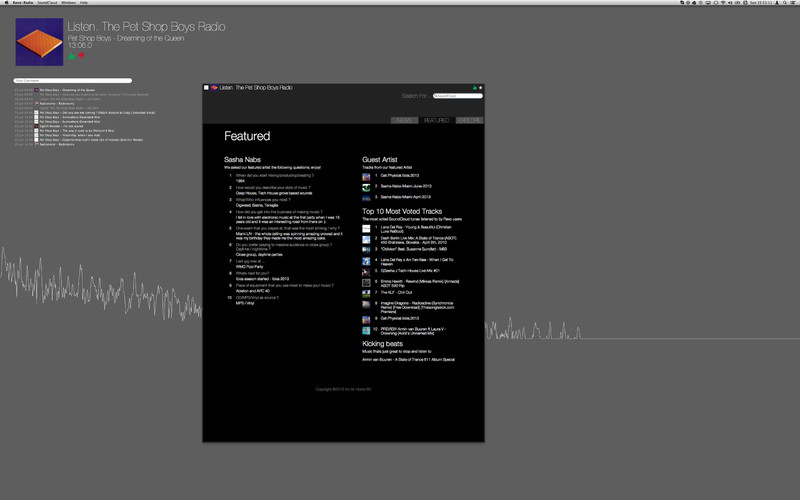Viewport: 800px width, 500px height.
Task: Click the Spotlight search icon in the menu bar
Action: pos(785,3)
